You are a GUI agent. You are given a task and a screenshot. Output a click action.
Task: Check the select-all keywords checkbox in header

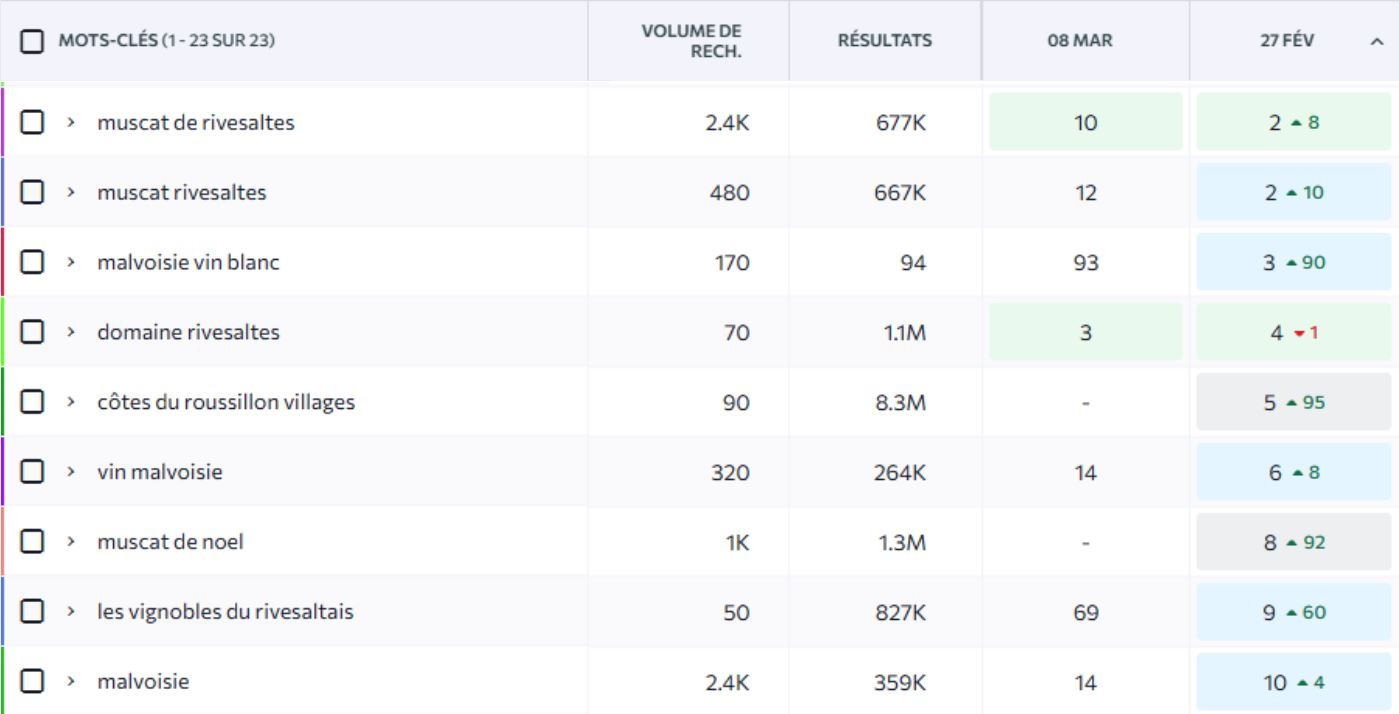(x=33, y=41)
